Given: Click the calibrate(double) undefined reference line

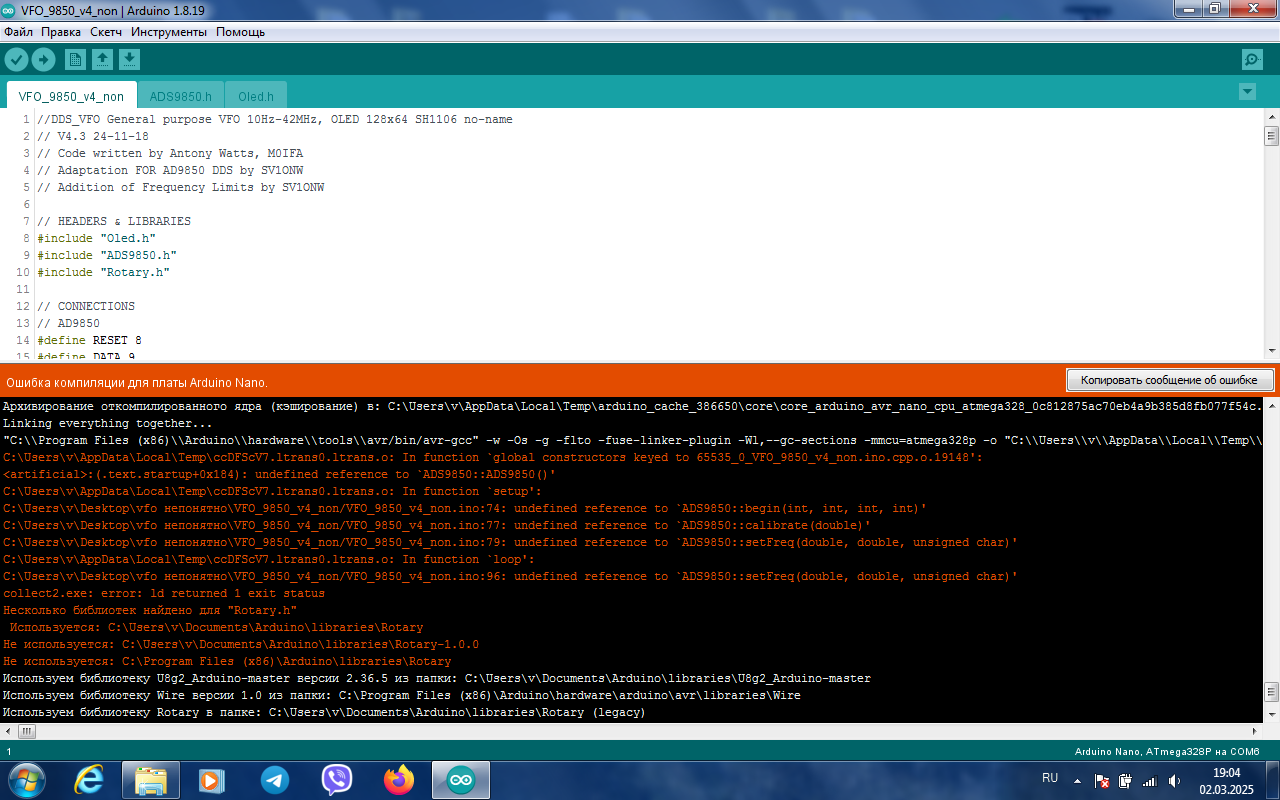Looking at the screenshot, I should click(x=437, y=525).
